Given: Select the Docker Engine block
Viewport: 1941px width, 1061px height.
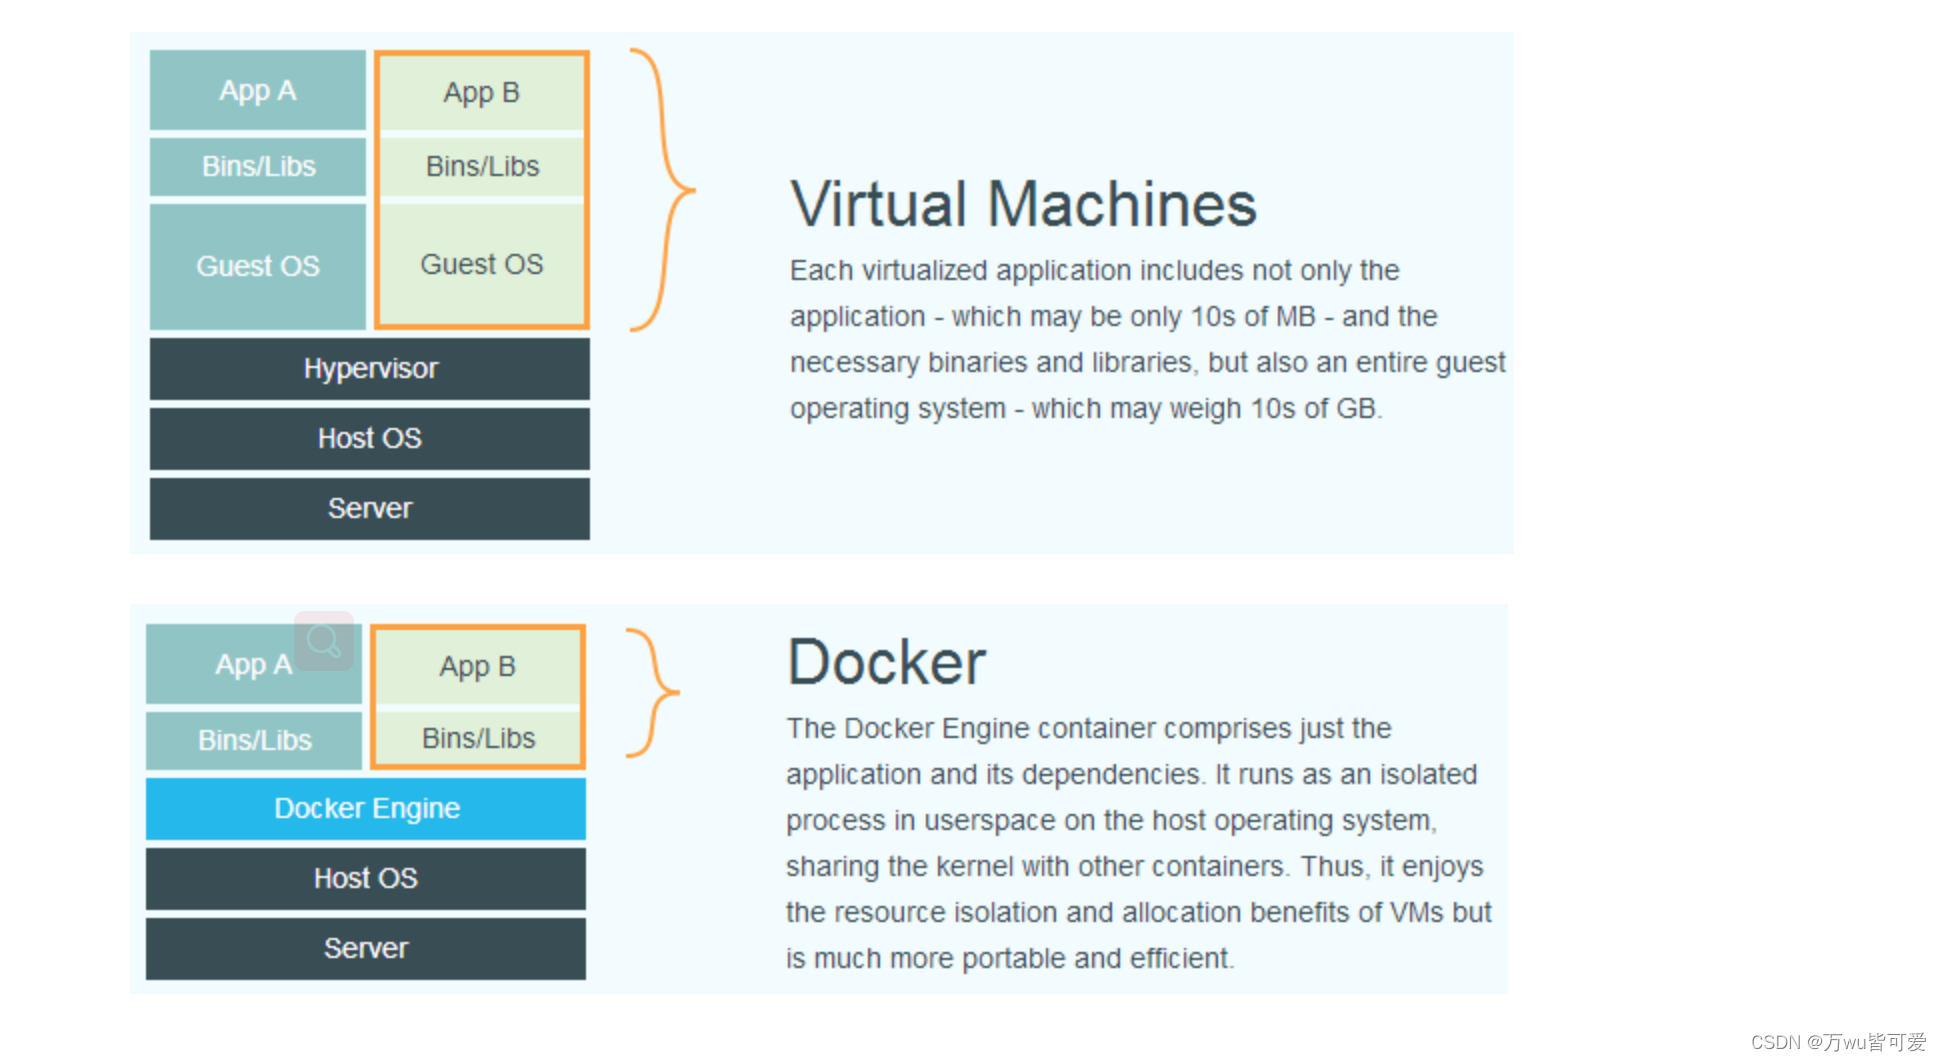Looking at the screenshot, I should [x=366, y=809].
